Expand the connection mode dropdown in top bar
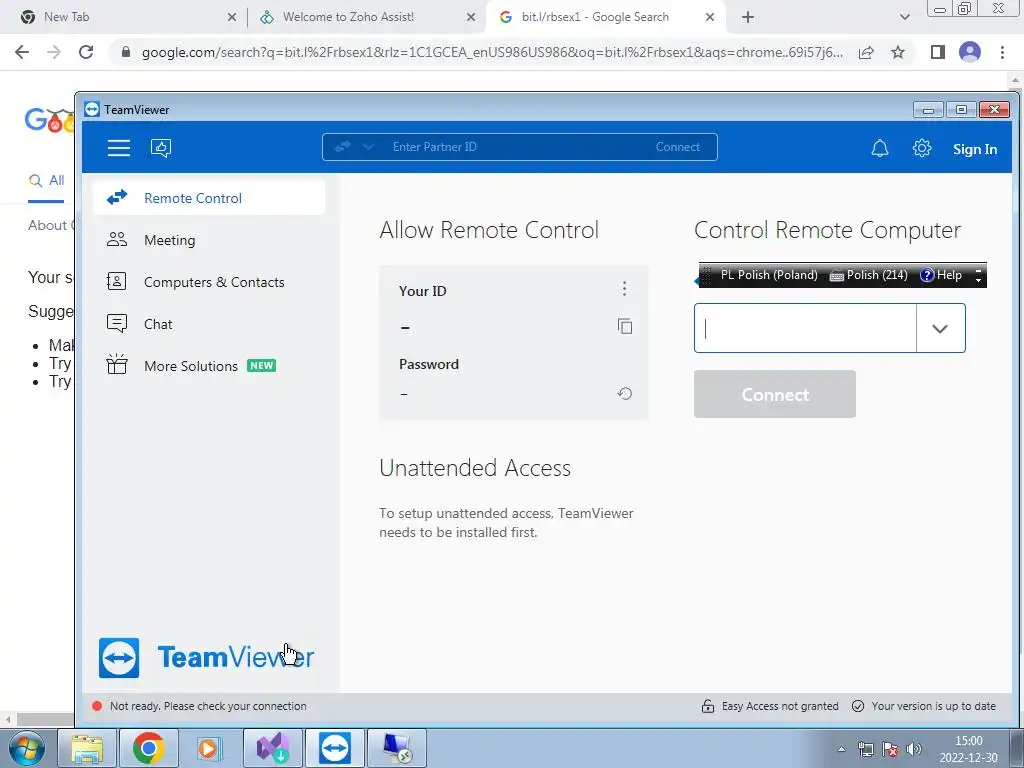The height and width of the screenshot is (768, 1024). point(368,147)
